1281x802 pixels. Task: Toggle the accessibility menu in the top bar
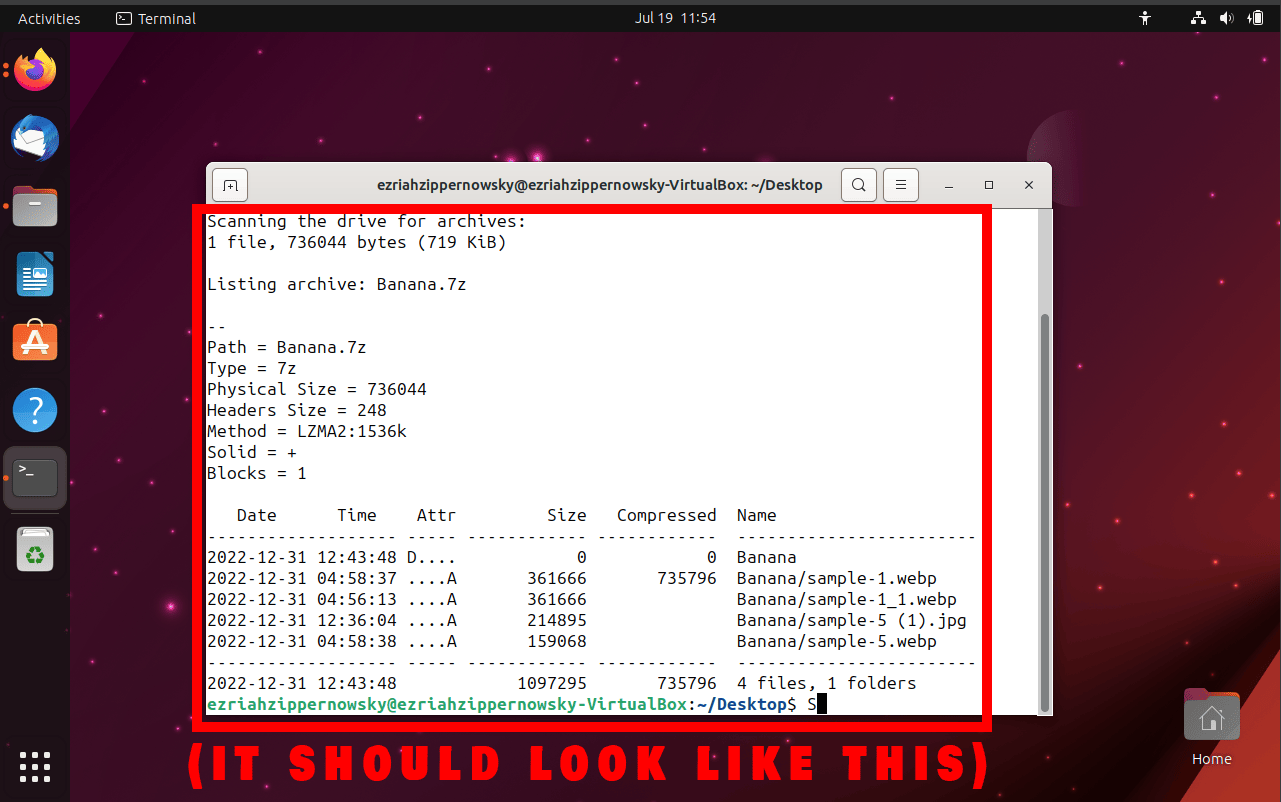coord(1144,17)
